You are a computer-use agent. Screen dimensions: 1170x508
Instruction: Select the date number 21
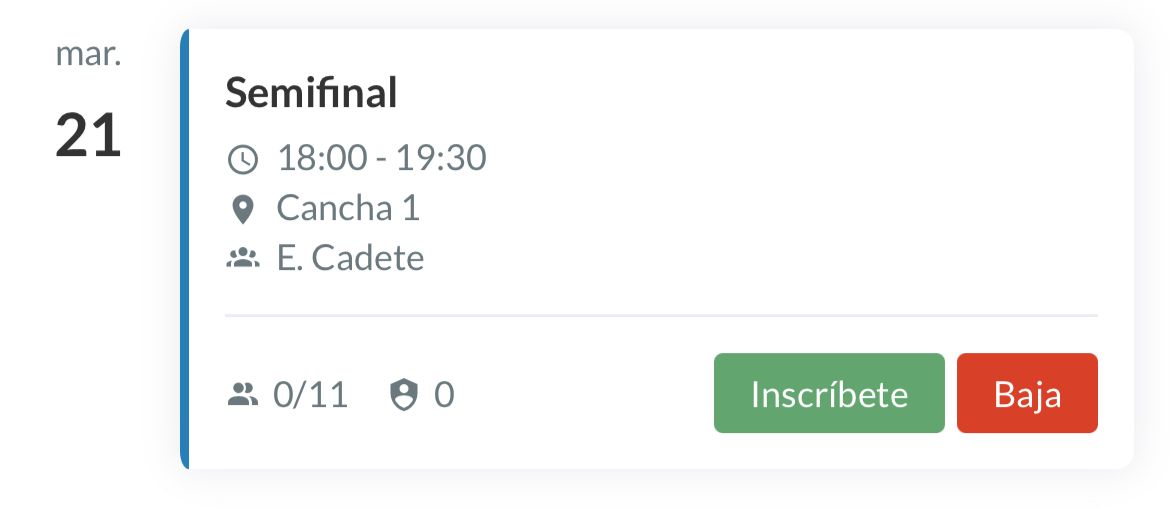click(88, 135)
